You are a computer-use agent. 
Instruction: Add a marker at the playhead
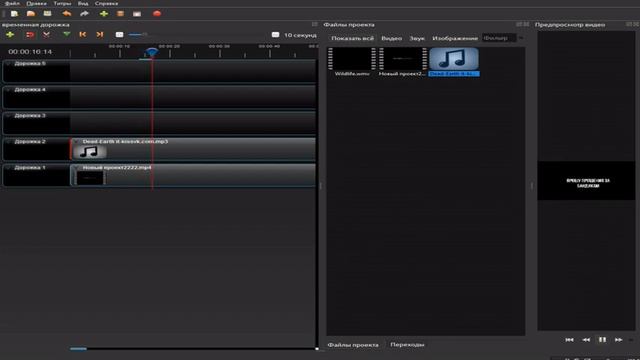tap(67, 35)
